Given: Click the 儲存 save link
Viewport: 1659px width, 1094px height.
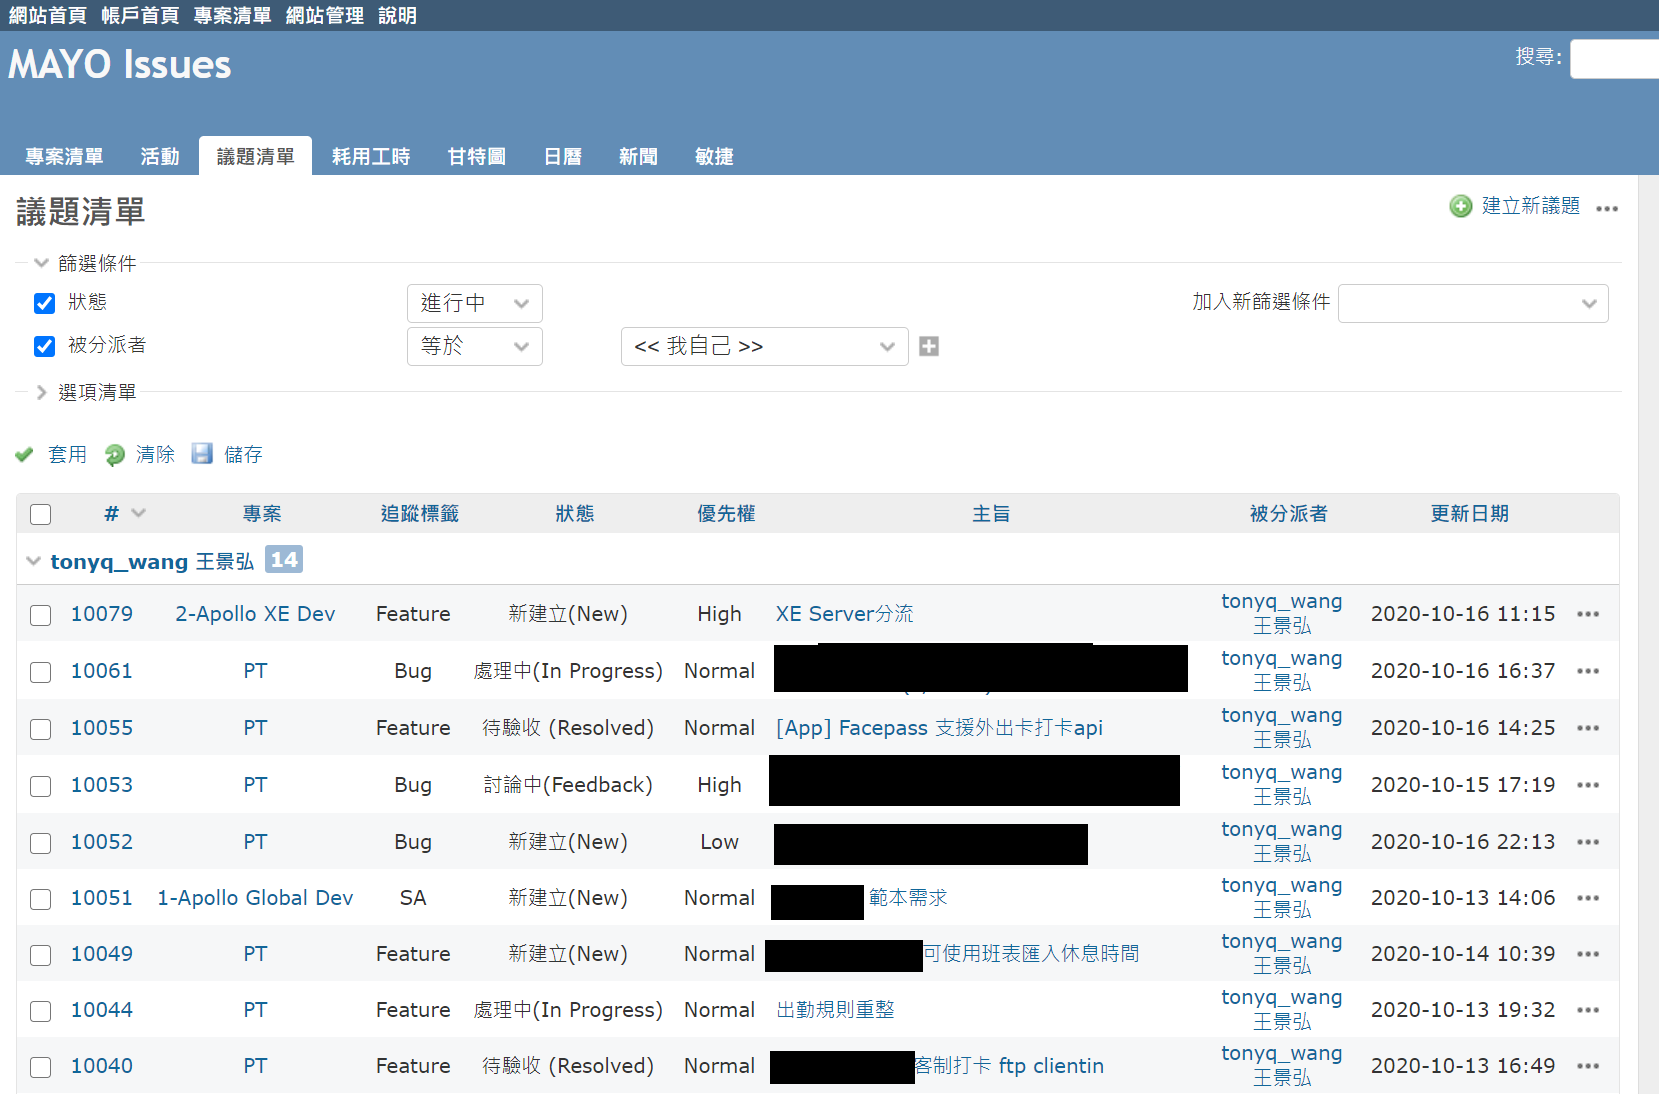Looking at the screenshot, I should (x=243, y=455).
